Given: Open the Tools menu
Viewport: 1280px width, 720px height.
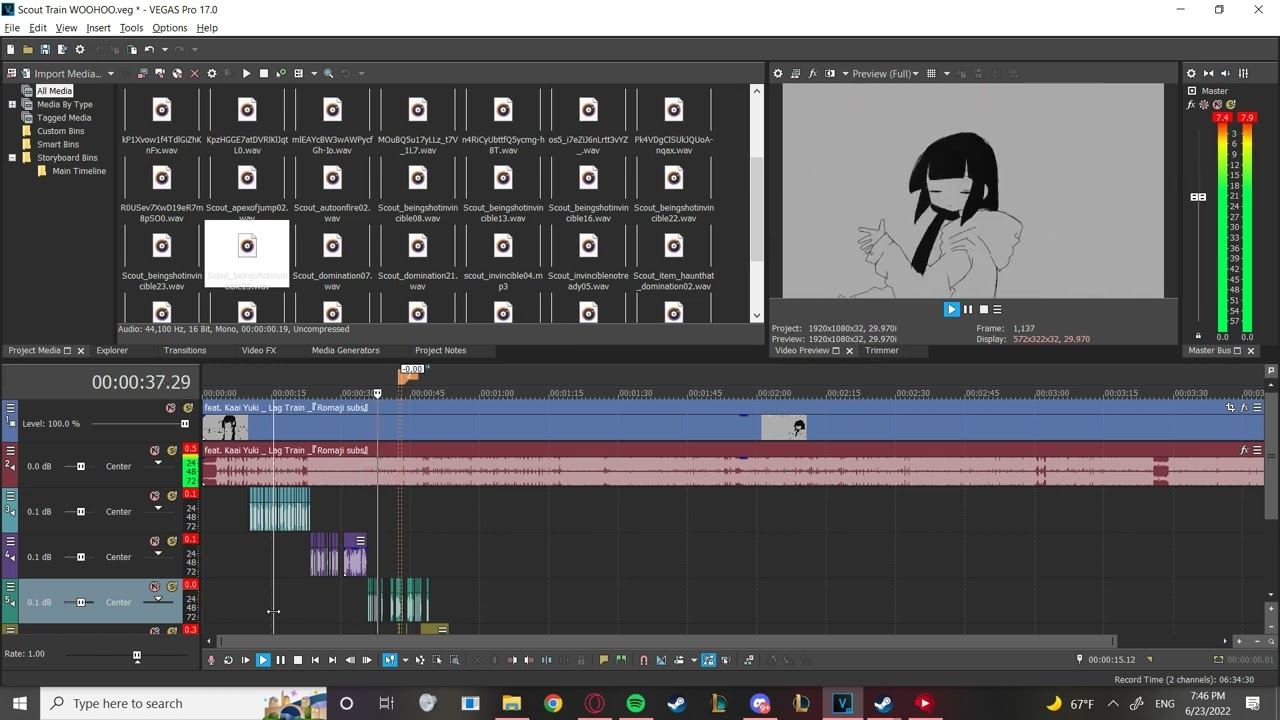Looking at the screenshot, I should [131, 28].
